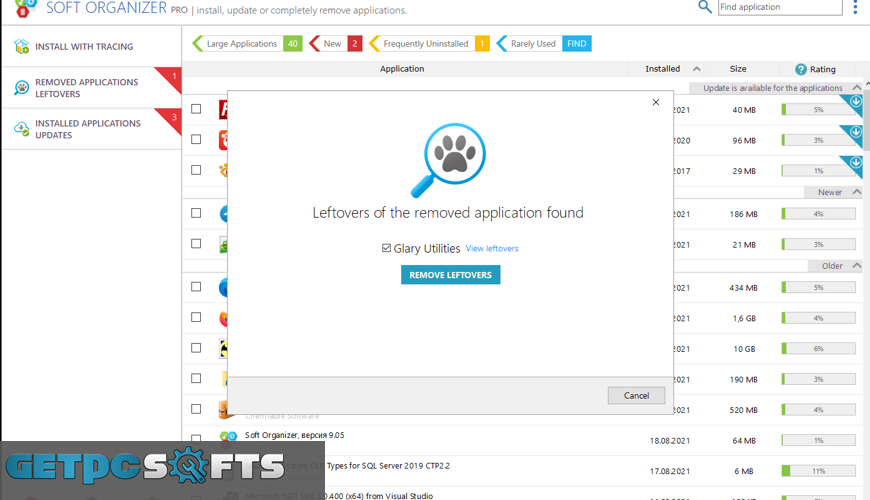Viewport: 870px width, 500px height.
Task: Check the box for the 96 MB application
Action: click(x=196, y=139)
